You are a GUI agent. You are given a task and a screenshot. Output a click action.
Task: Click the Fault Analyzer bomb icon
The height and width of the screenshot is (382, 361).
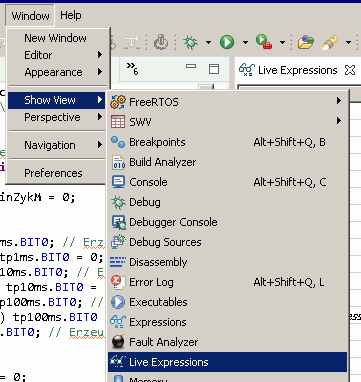118,342
